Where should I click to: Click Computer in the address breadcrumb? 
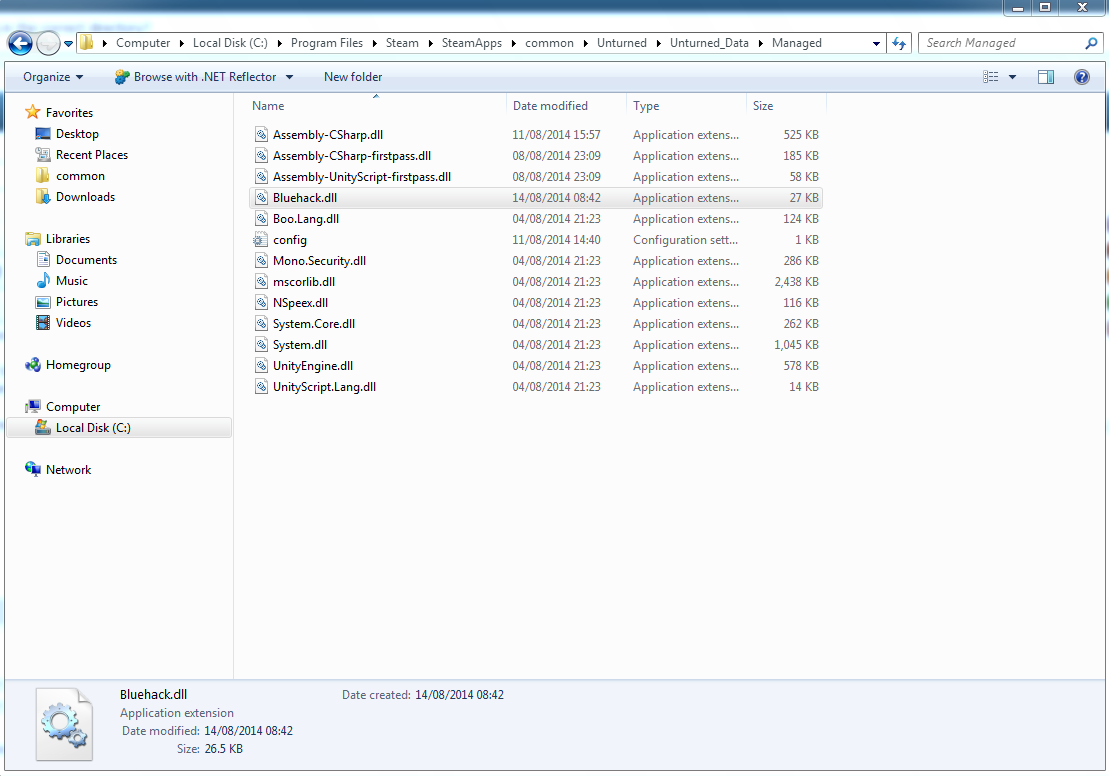pos(143,43)
